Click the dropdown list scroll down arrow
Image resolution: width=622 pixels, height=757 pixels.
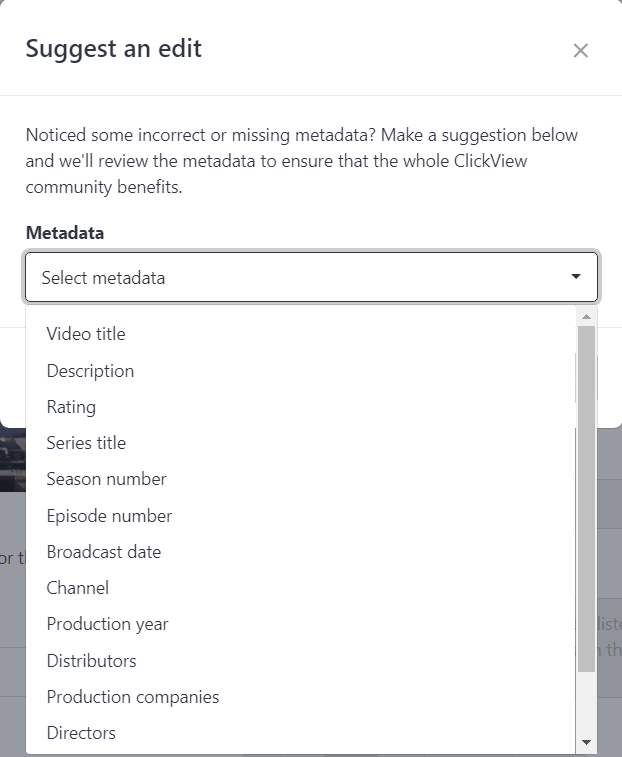pos(586,743)
